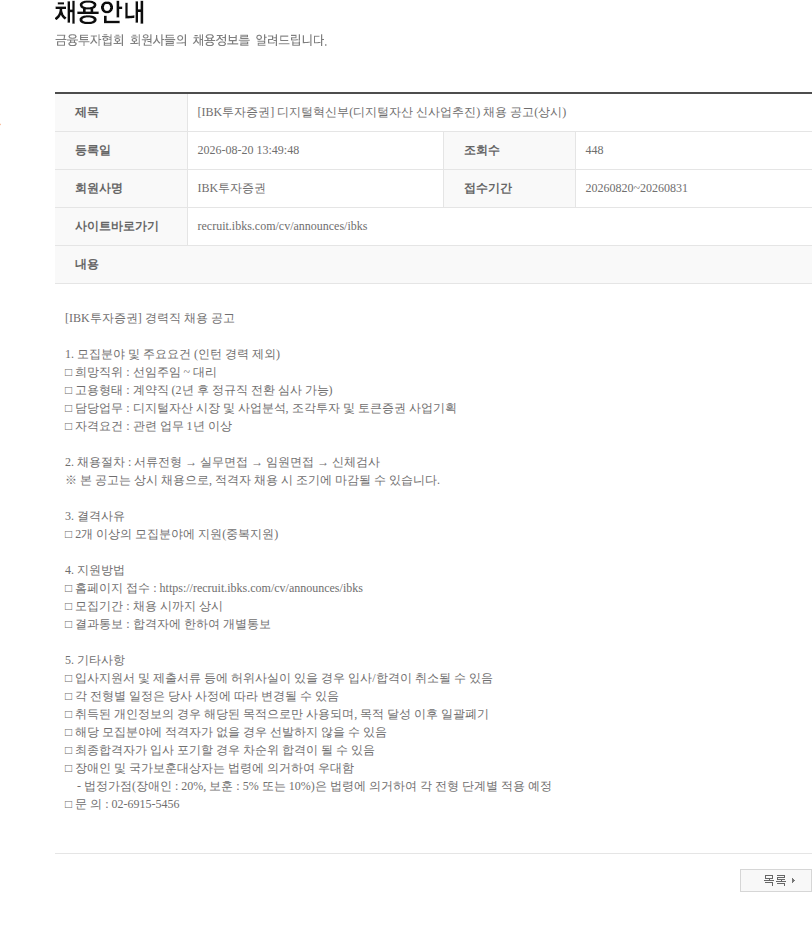Click the arrow icon on 목록 button
This screenshot has height=947, width=812.
[793, 881]
